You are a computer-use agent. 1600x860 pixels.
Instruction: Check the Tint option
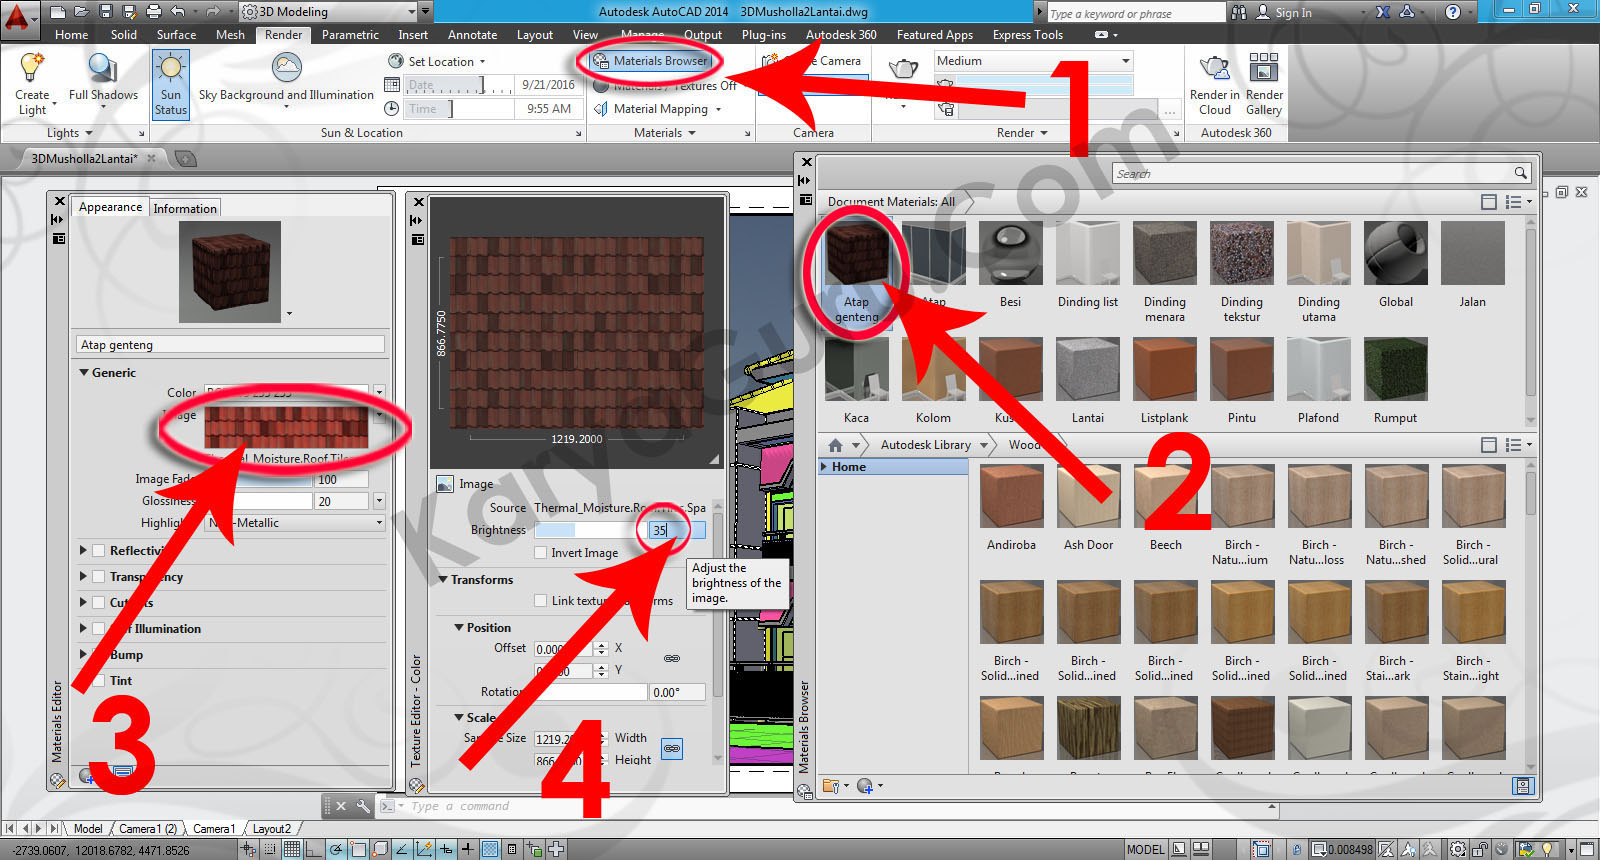tap(99, 681)
